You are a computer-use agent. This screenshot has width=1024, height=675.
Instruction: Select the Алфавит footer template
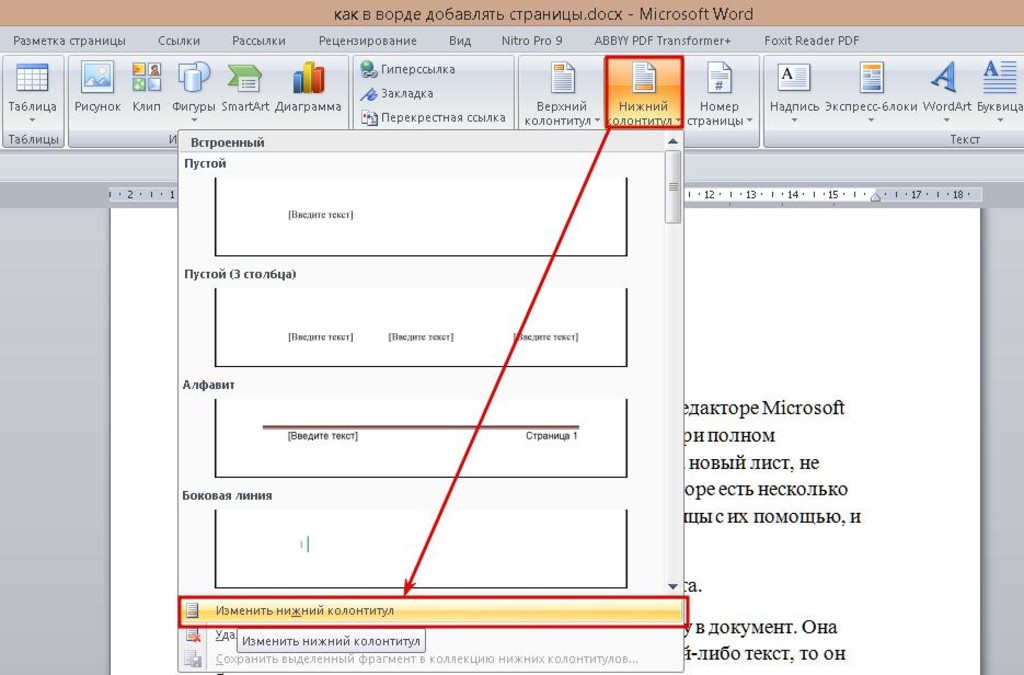pos(421,436)
